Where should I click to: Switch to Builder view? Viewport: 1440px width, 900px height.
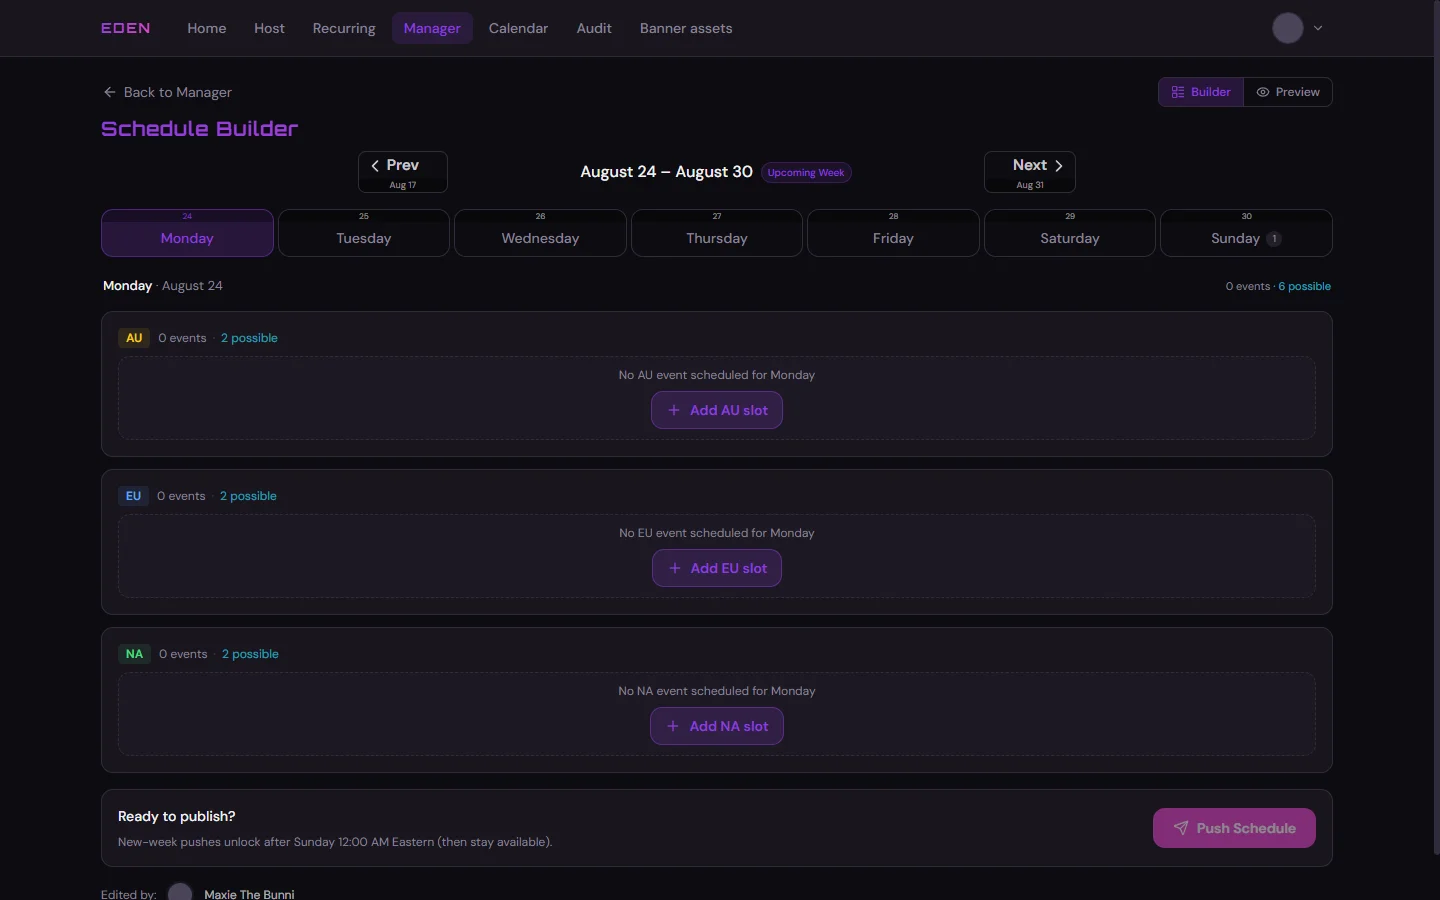pos(1201,92)
